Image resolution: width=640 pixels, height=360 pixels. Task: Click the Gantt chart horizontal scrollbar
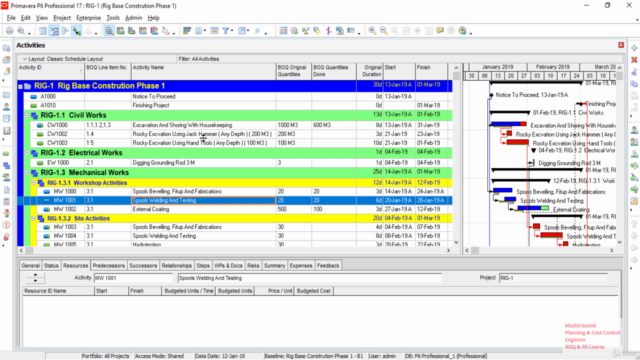coord(539,251)
